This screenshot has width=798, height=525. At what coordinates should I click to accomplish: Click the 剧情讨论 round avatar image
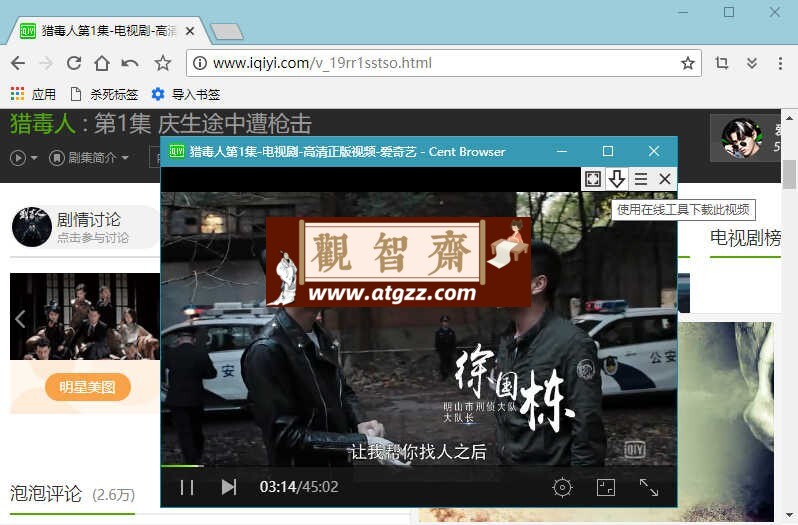[x=32, y=227]
